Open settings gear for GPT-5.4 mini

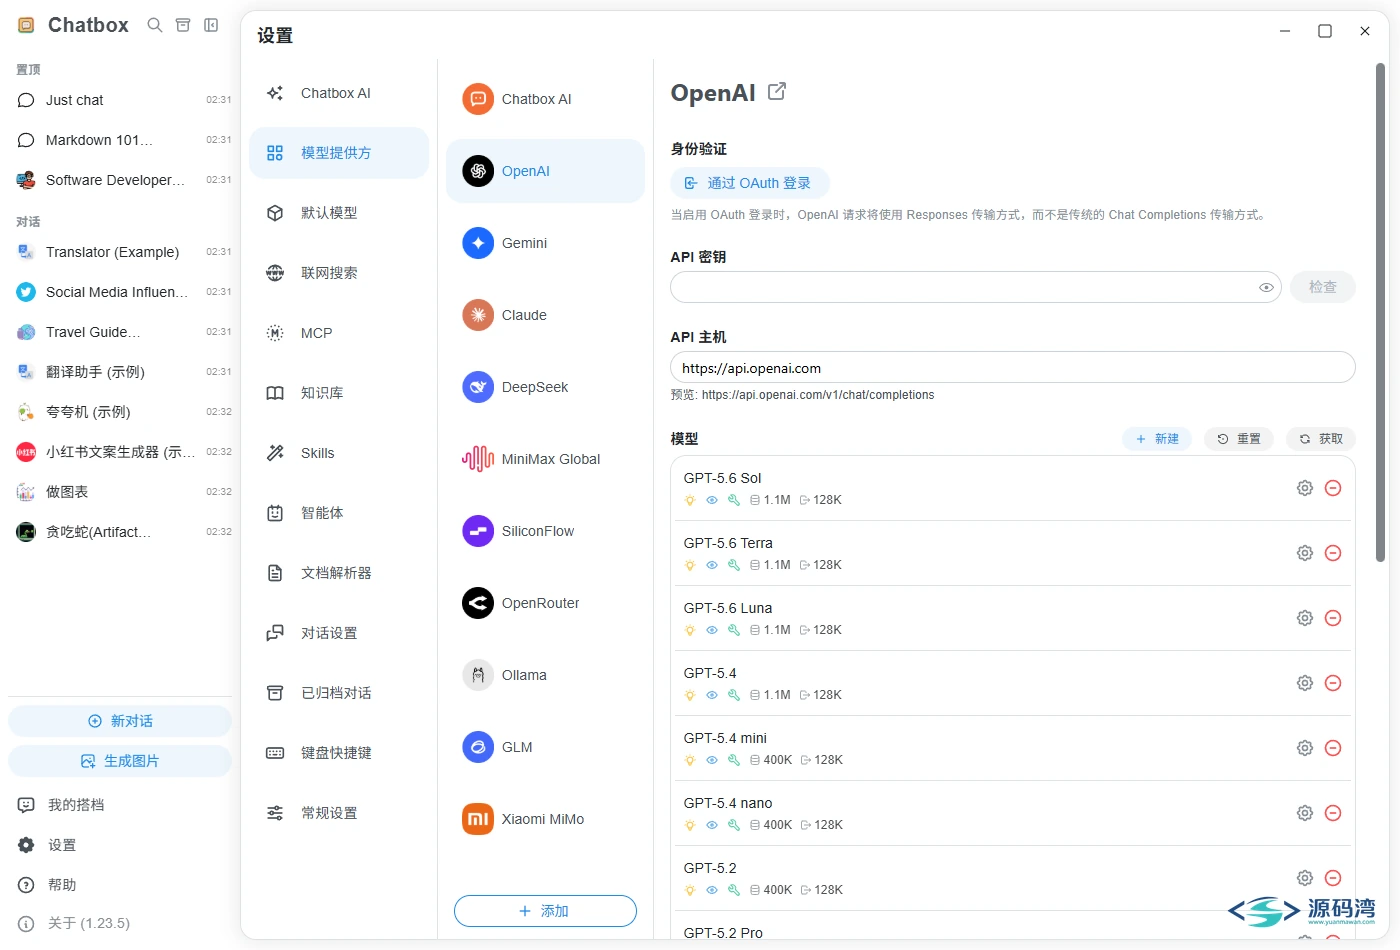pos(1305,748)
